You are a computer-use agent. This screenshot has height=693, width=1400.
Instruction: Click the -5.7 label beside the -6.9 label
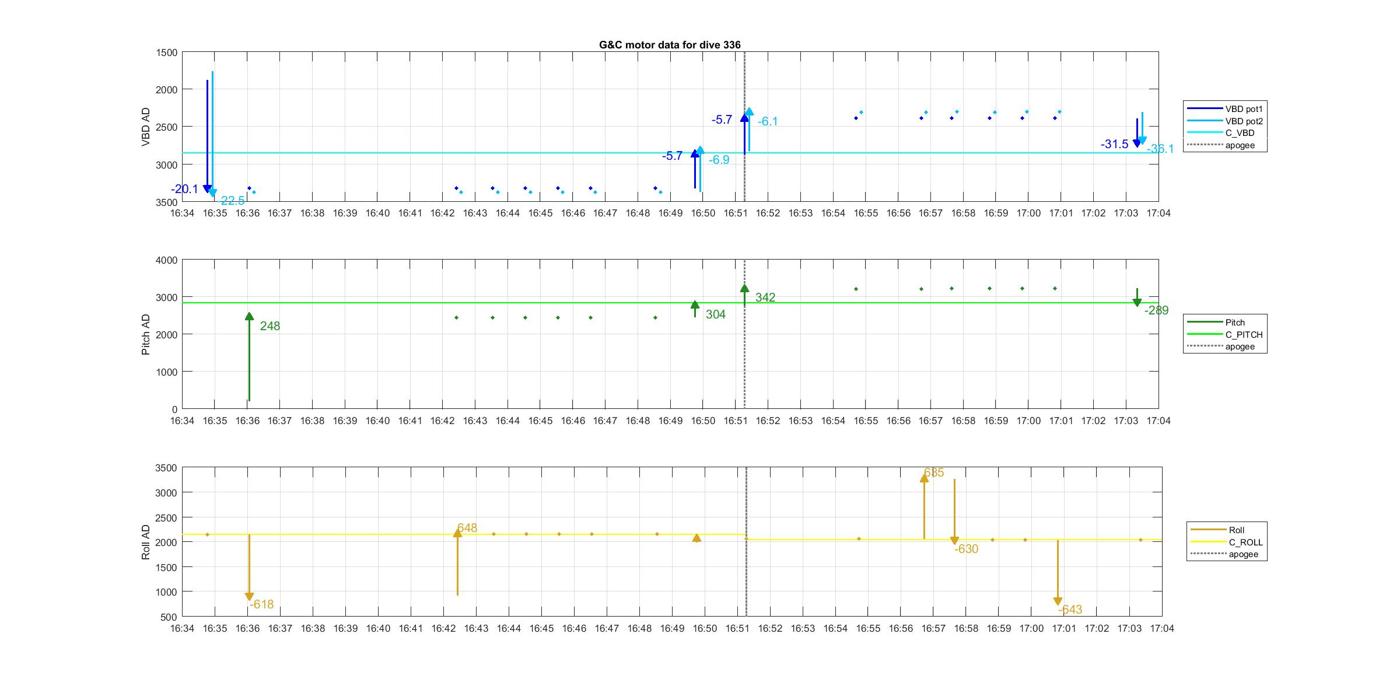click(x=672, y=156)
